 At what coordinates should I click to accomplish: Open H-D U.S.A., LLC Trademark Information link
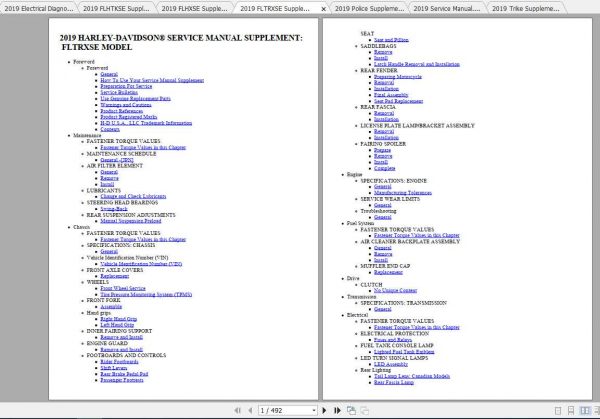146,123
